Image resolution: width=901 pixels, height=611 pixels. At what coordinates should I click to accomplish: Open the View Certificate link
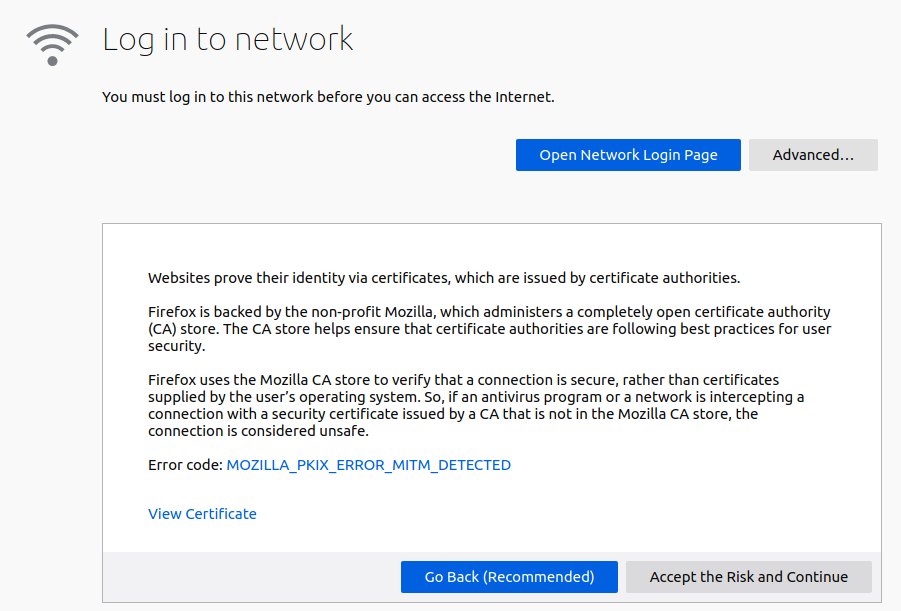[x=202, y=514]
